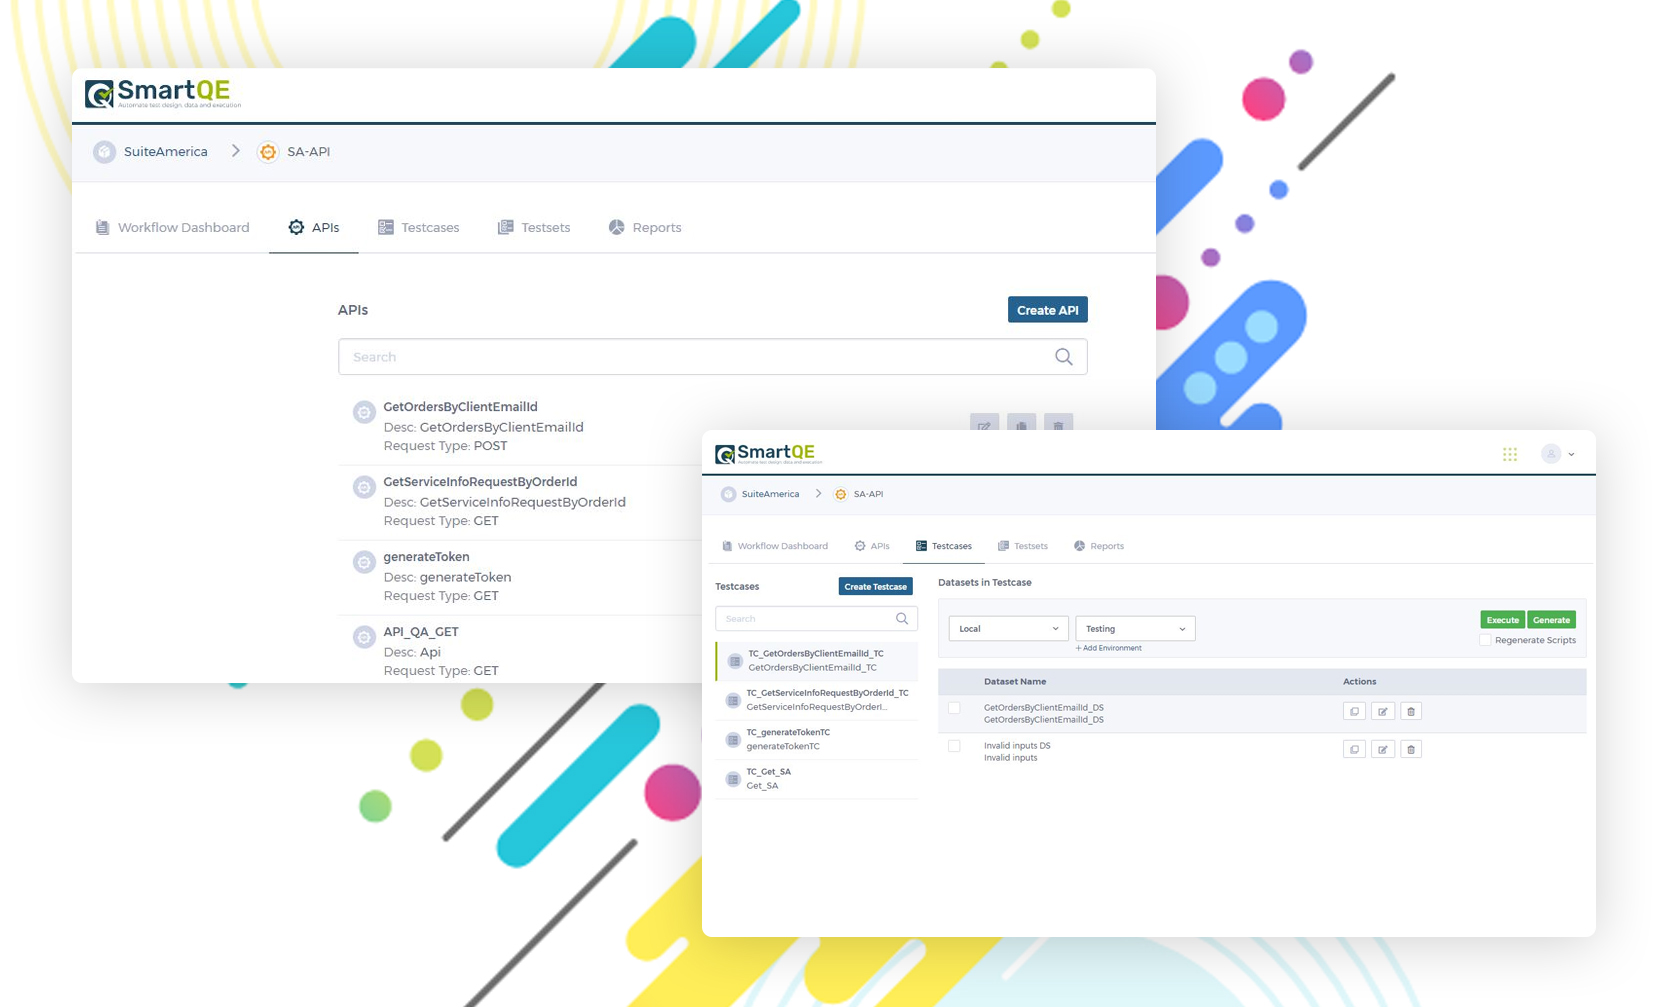This screenshot has width=1676, height=1007.
Task: Edit the Invalid inputs DS dataset
Action: [x=1383, y=749]
